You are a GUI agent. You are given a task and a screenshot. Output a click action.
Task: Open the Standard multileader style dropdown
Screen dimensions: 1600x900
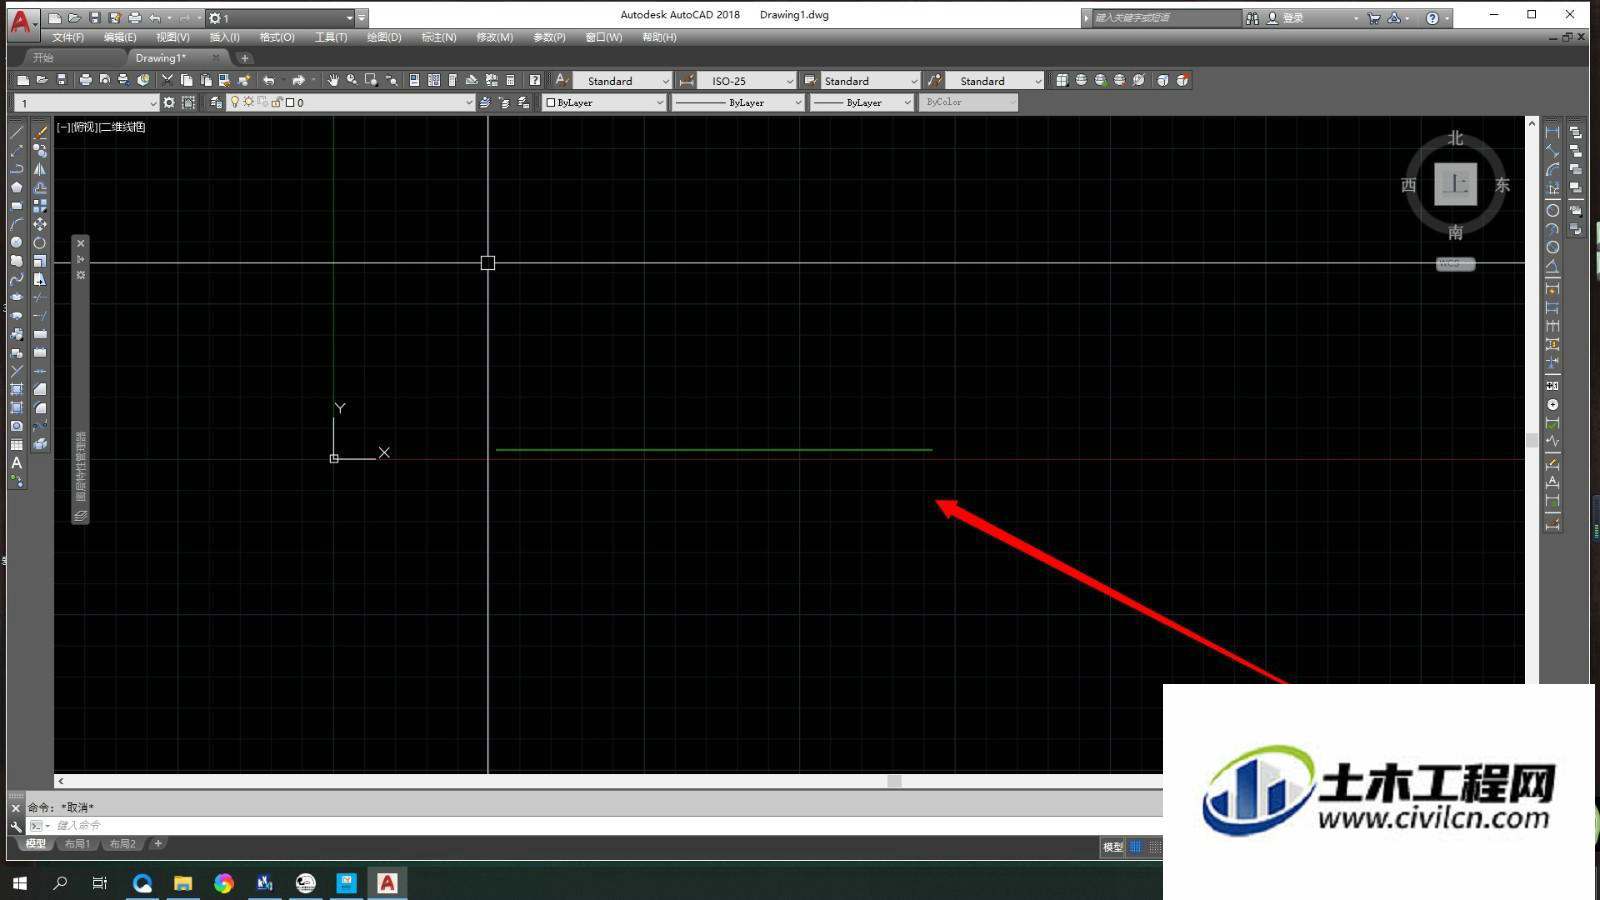pyautogui.click(x=994, y=81)
